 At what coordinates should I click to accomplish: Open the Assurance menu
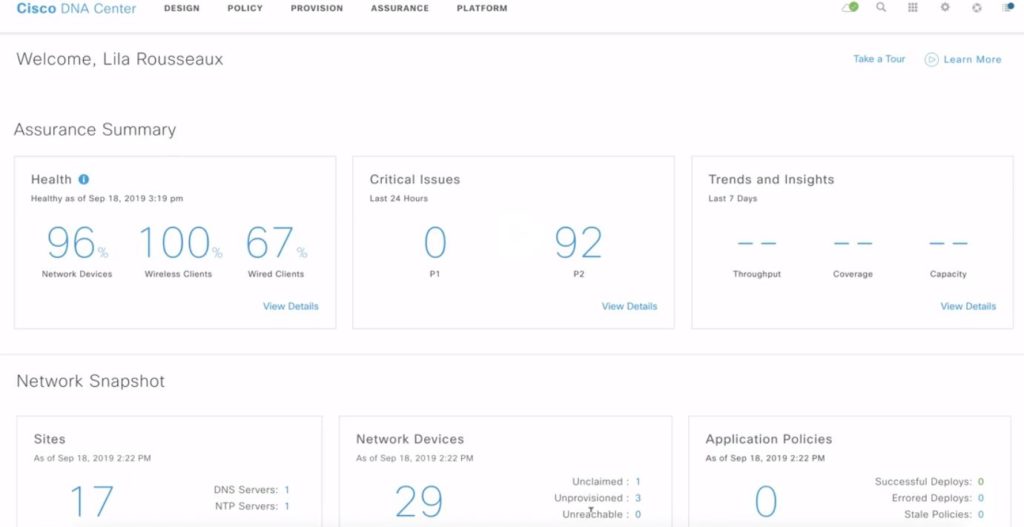pos(399,8)
